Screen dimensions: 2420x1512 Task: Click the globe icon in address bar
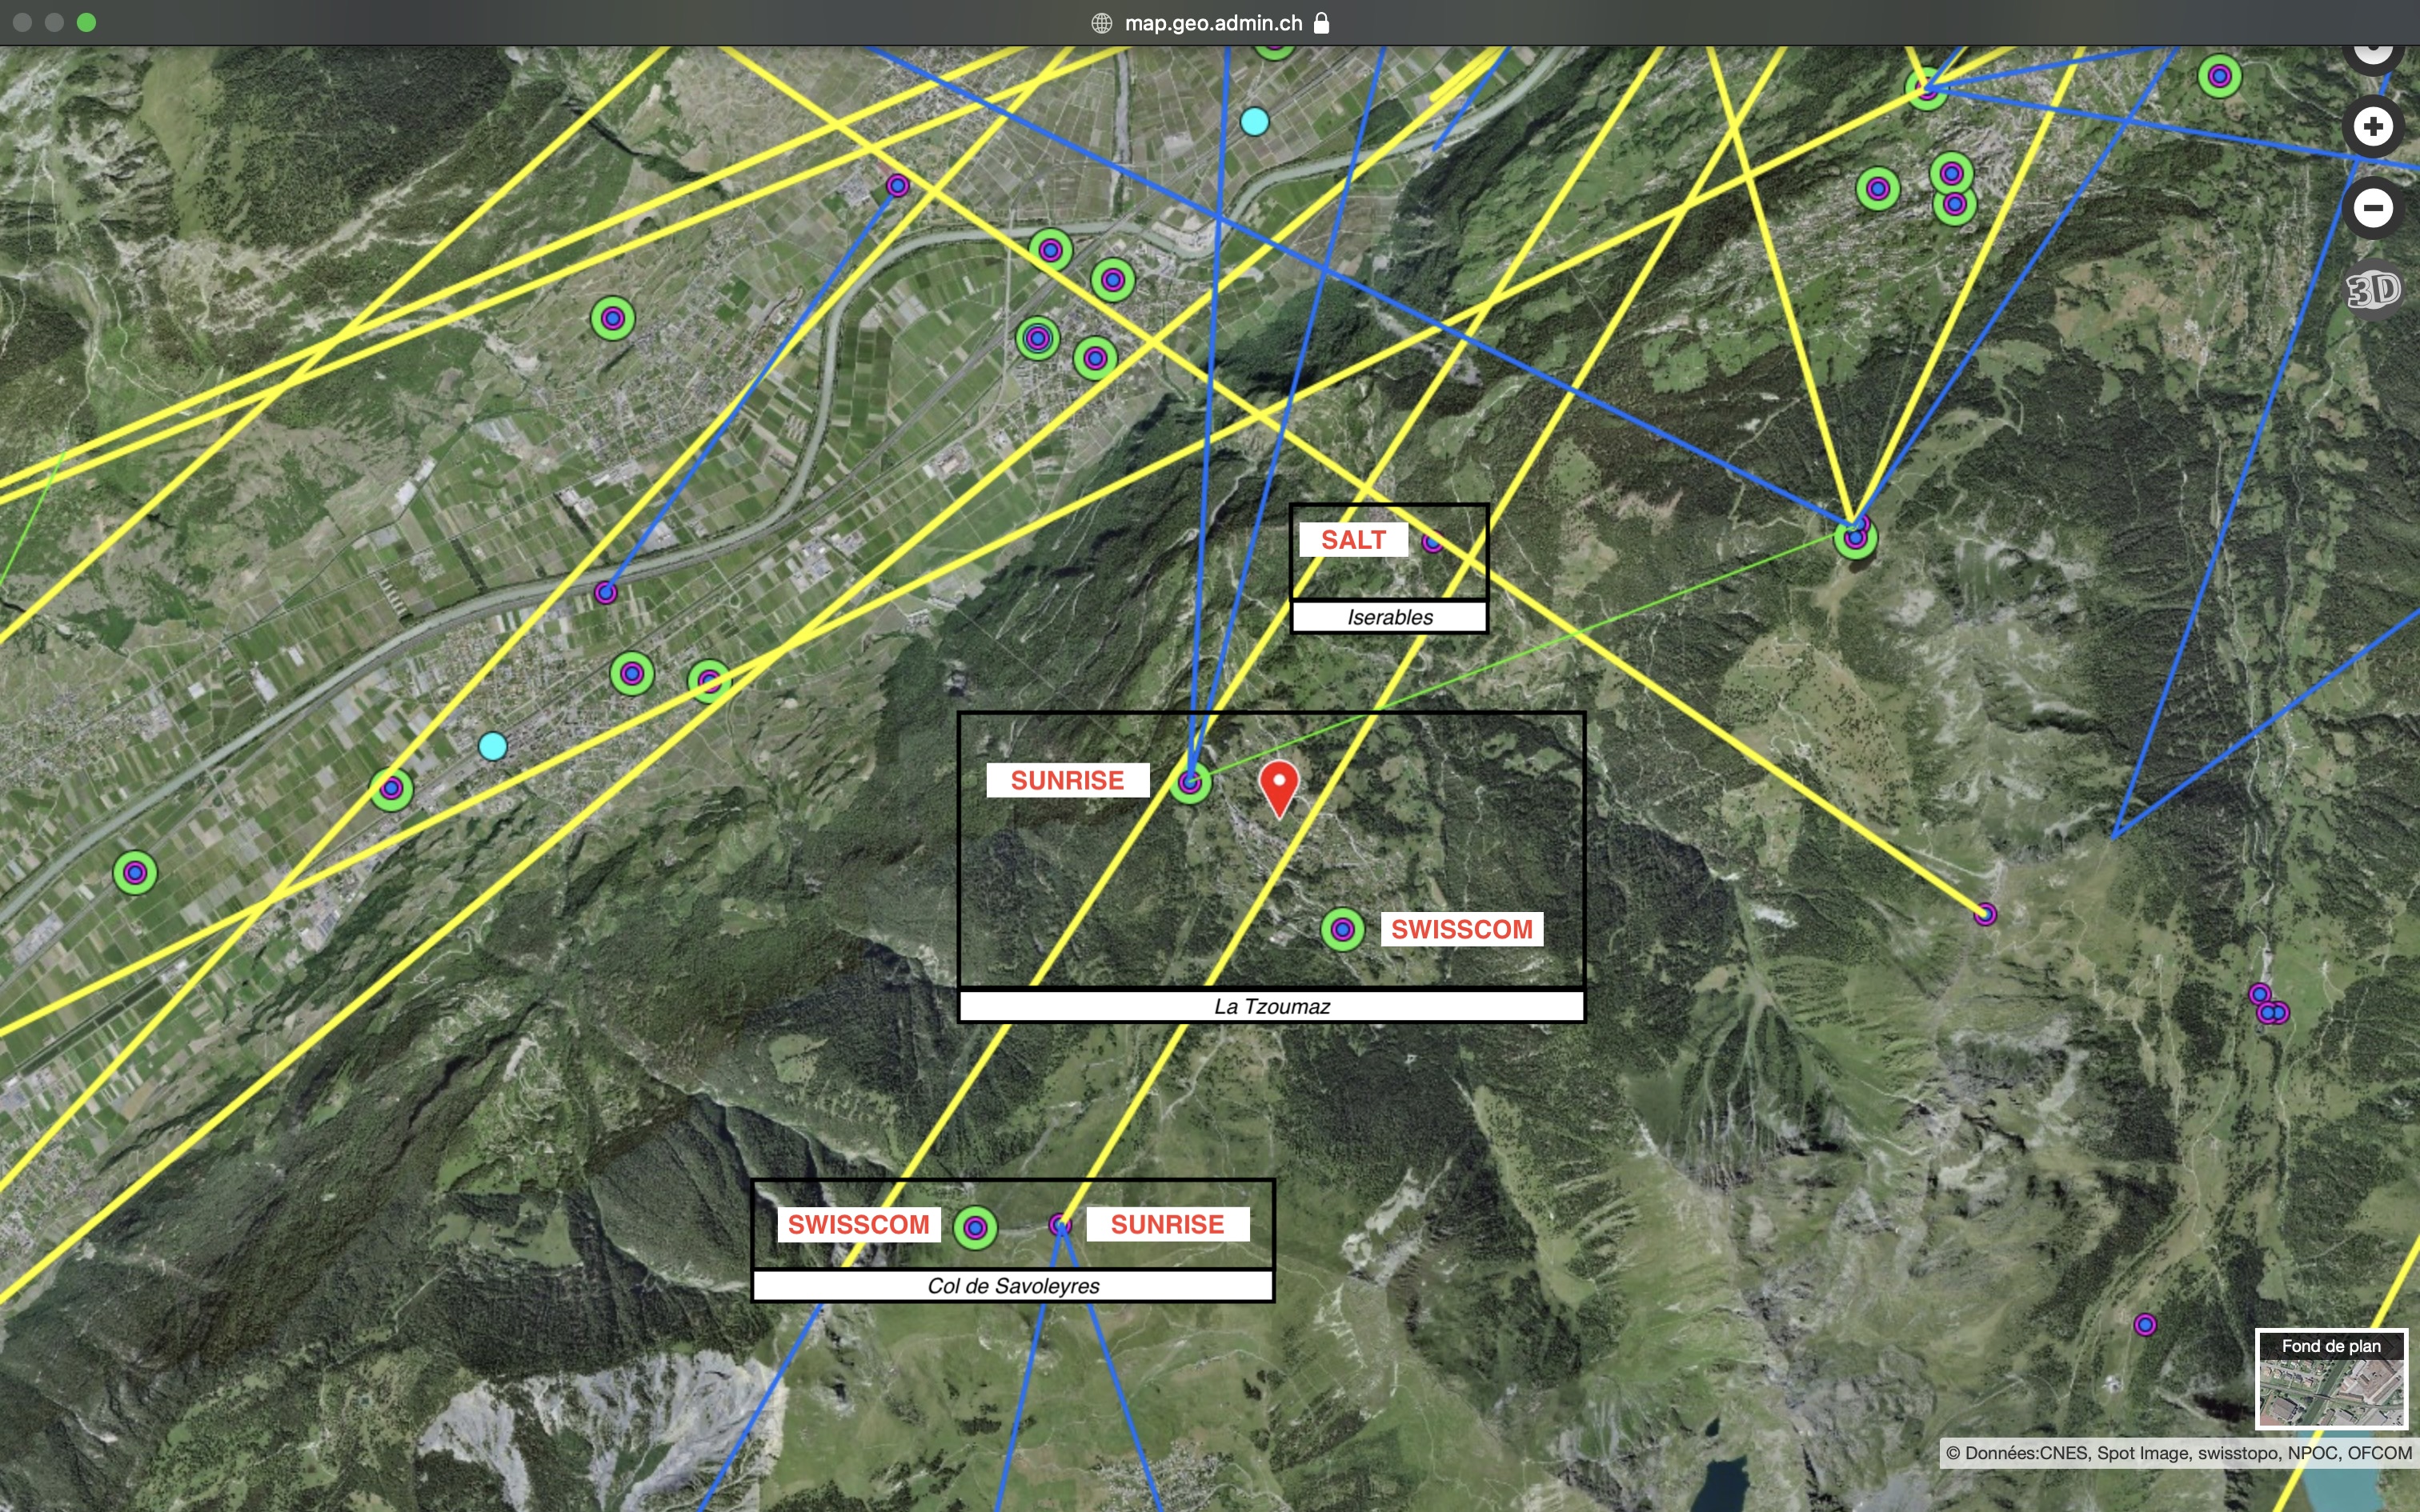point(1101,23)
